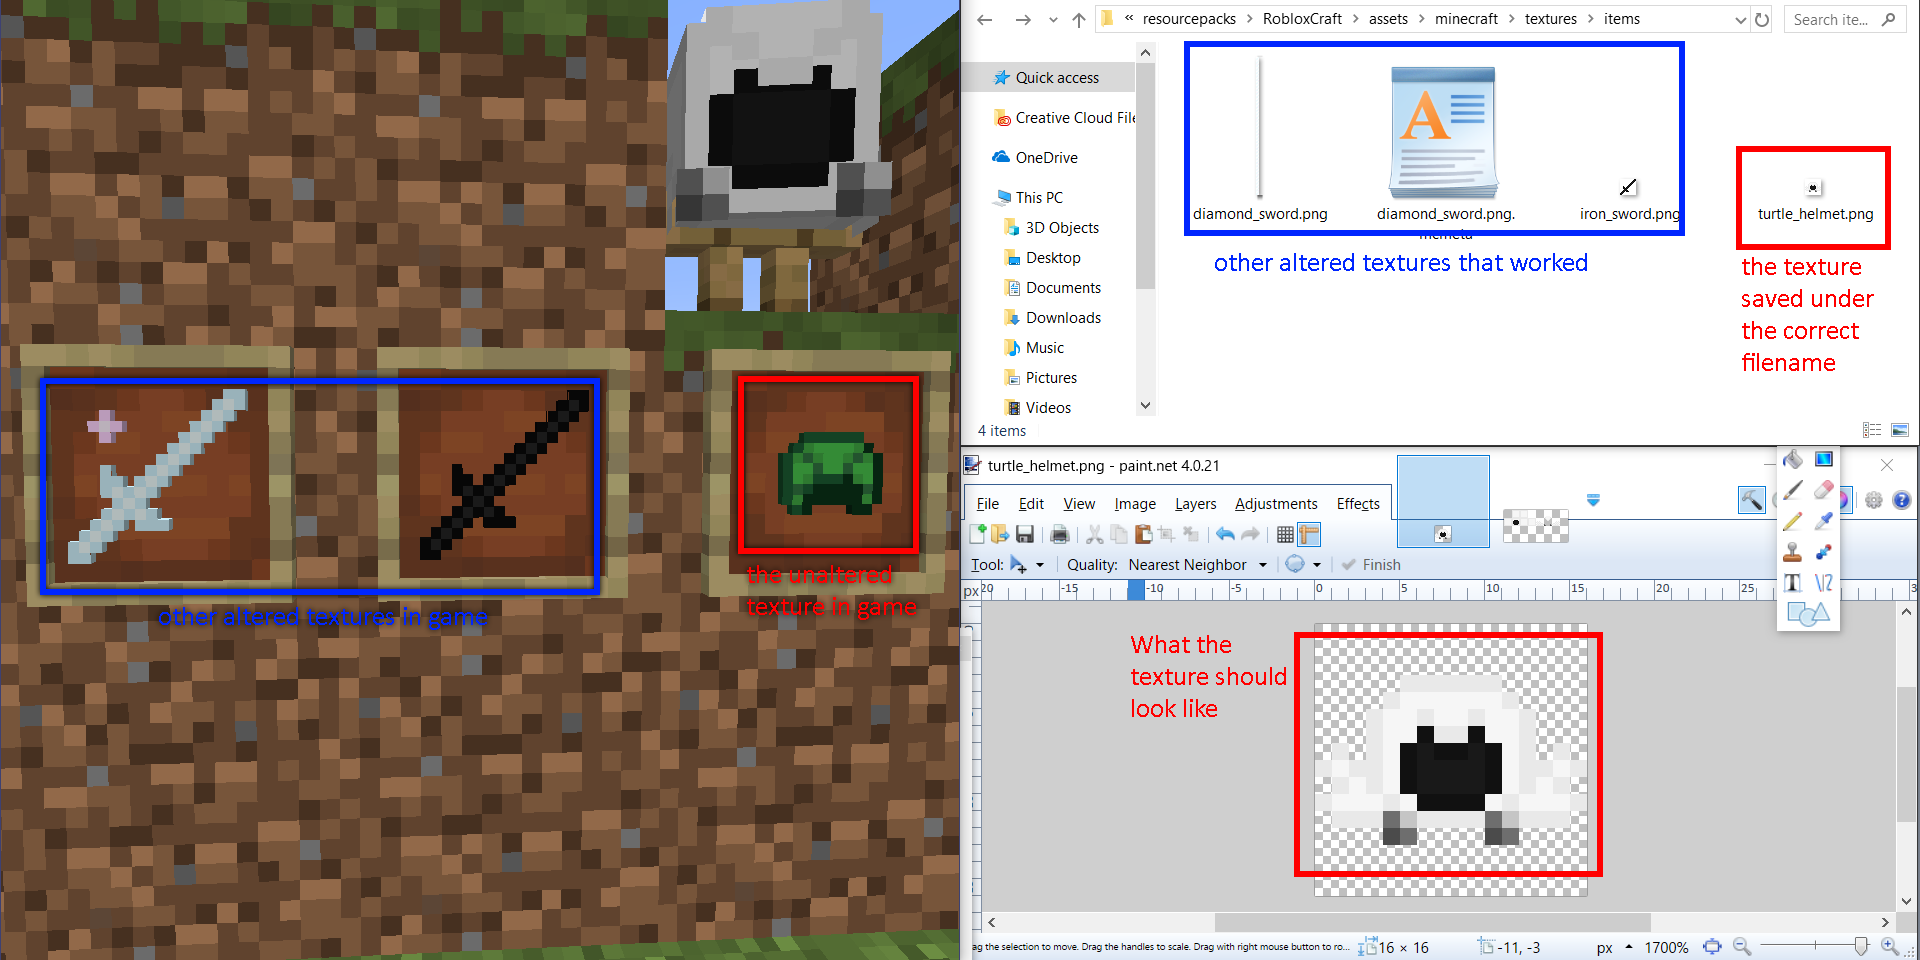Screen dimensions: 1920x960
Task: Open the Adjustments menu
Action: [x=1276, y=504]
